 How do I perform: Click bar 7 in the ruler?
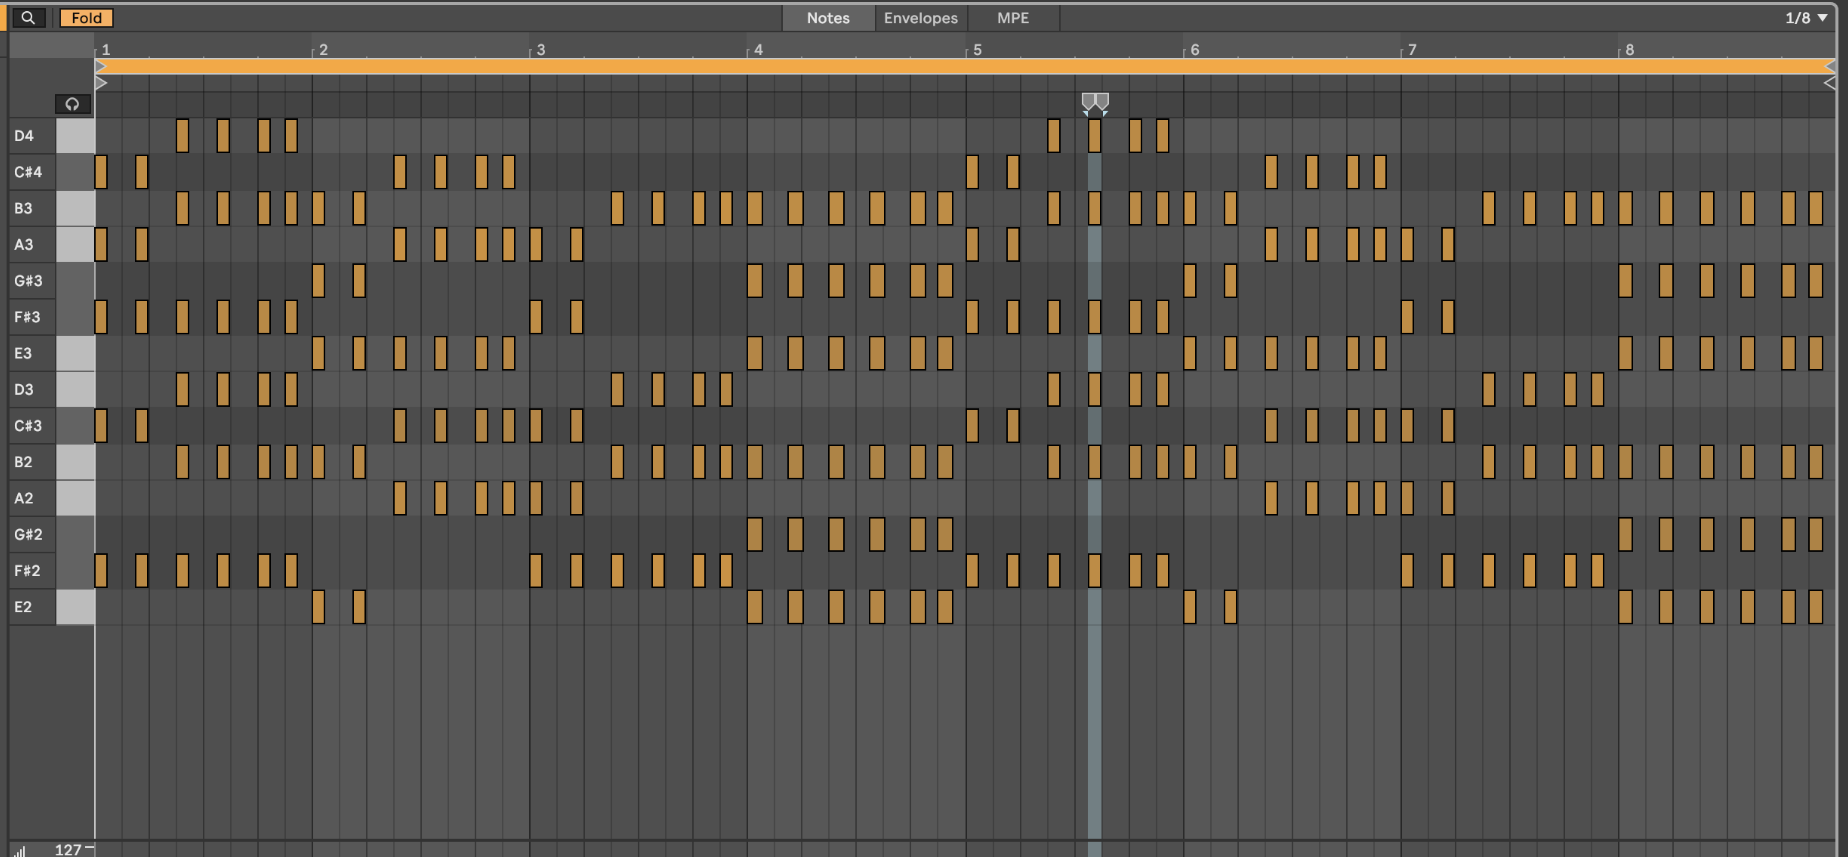coord(1411,49)
